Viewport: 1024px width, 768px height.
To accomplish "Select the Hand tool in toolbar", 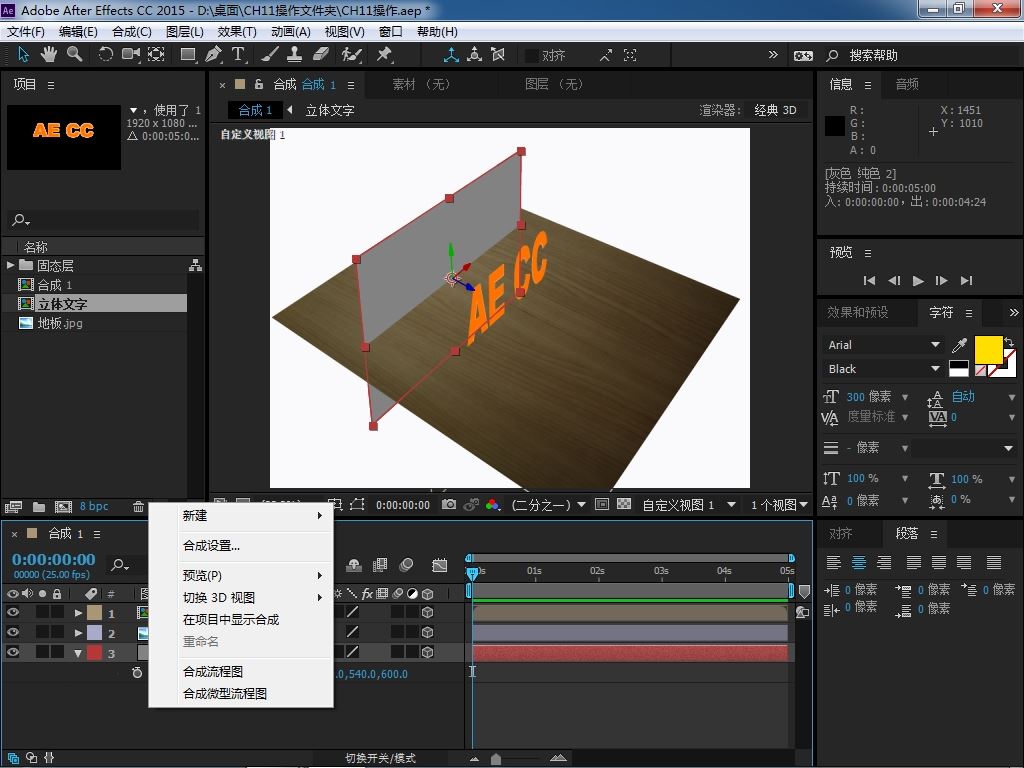I will (50, 55).
